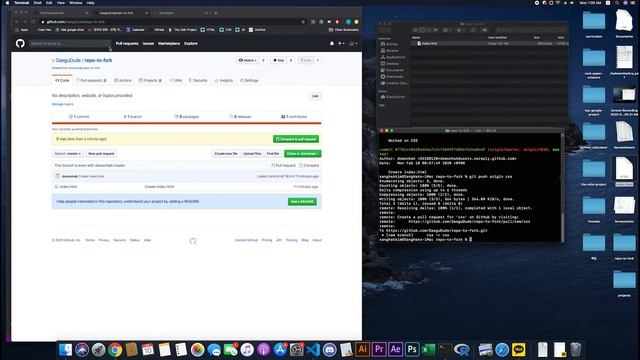Open the DaeguDude owner link
This screenshot has height=360, width=640.
click(x=68, y=60)
